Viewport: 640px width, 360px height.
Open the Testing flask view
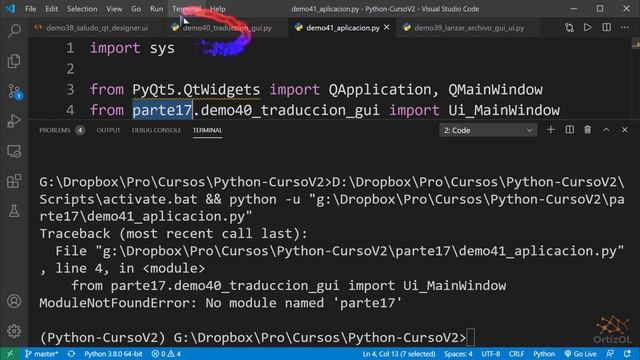pos(14,211)
